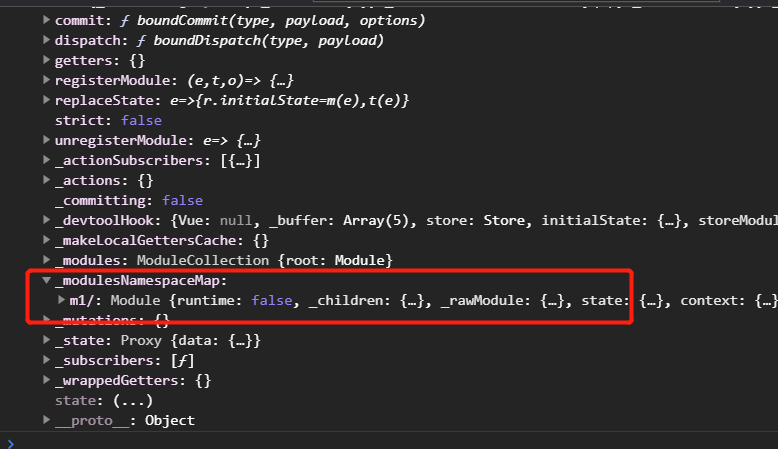The height and width of the screenshot is (449, 778).
Task: Expand the registerModule function arrow
Action: click(x=47, y=80)
